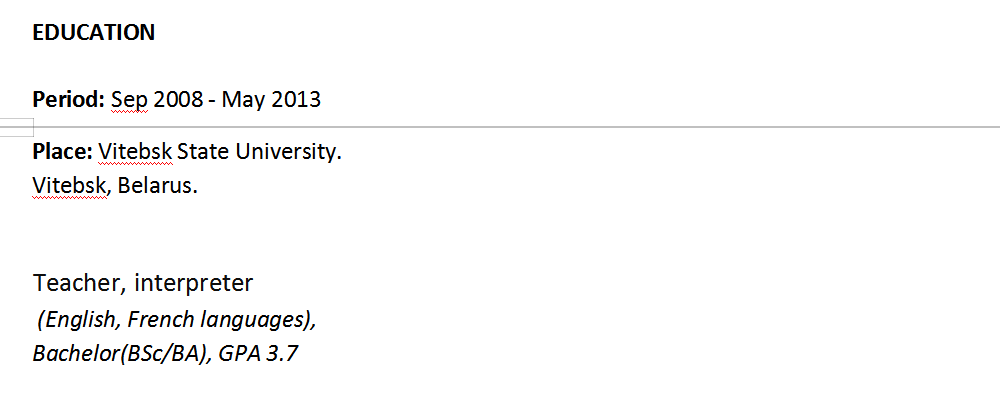The width and height of the screenshot is (1000, 414).
Task: Click the page break marker in left margin
Action: click(x=17, y=127)
